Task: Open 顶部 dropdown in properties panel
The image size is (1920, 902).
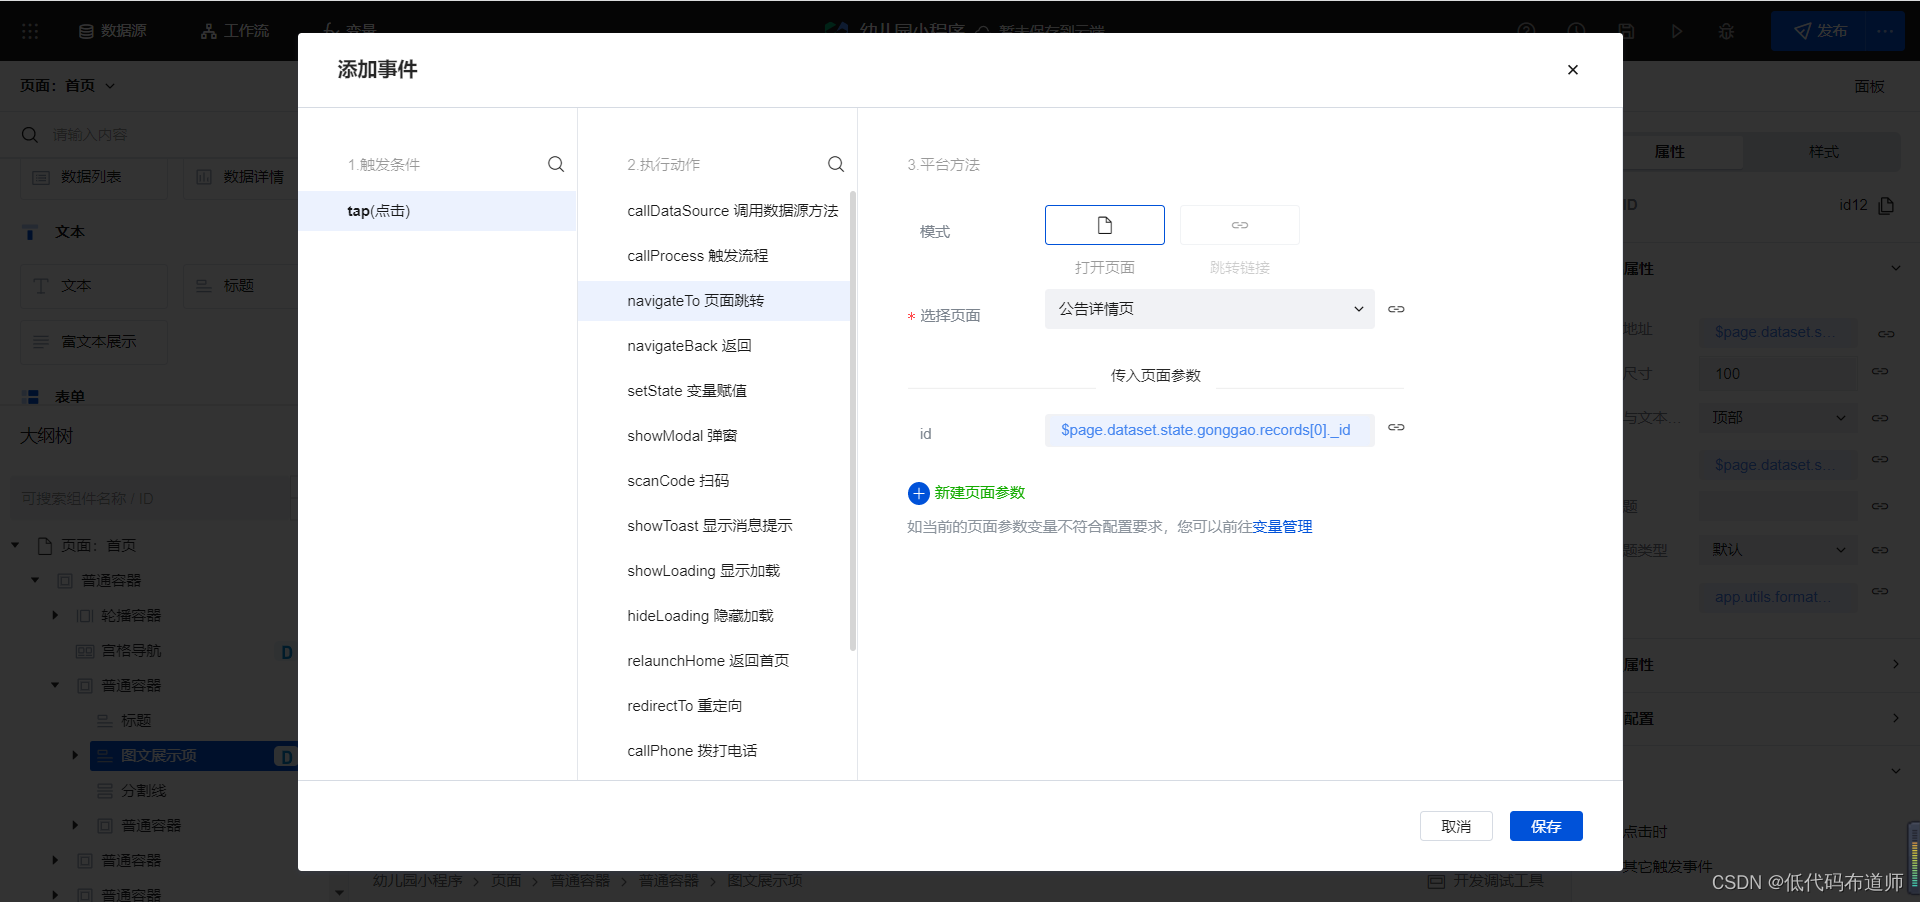Action: coord(1779,417)
